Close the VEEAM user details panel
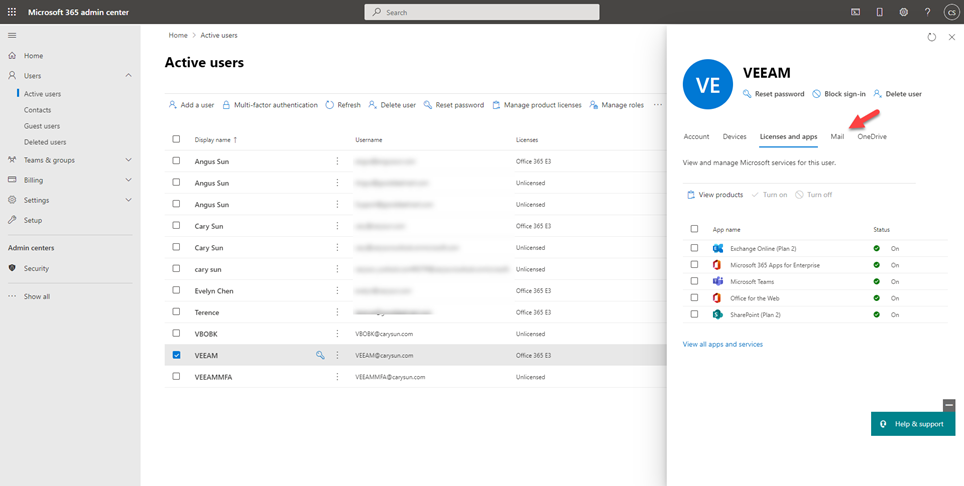 [952, 37]
